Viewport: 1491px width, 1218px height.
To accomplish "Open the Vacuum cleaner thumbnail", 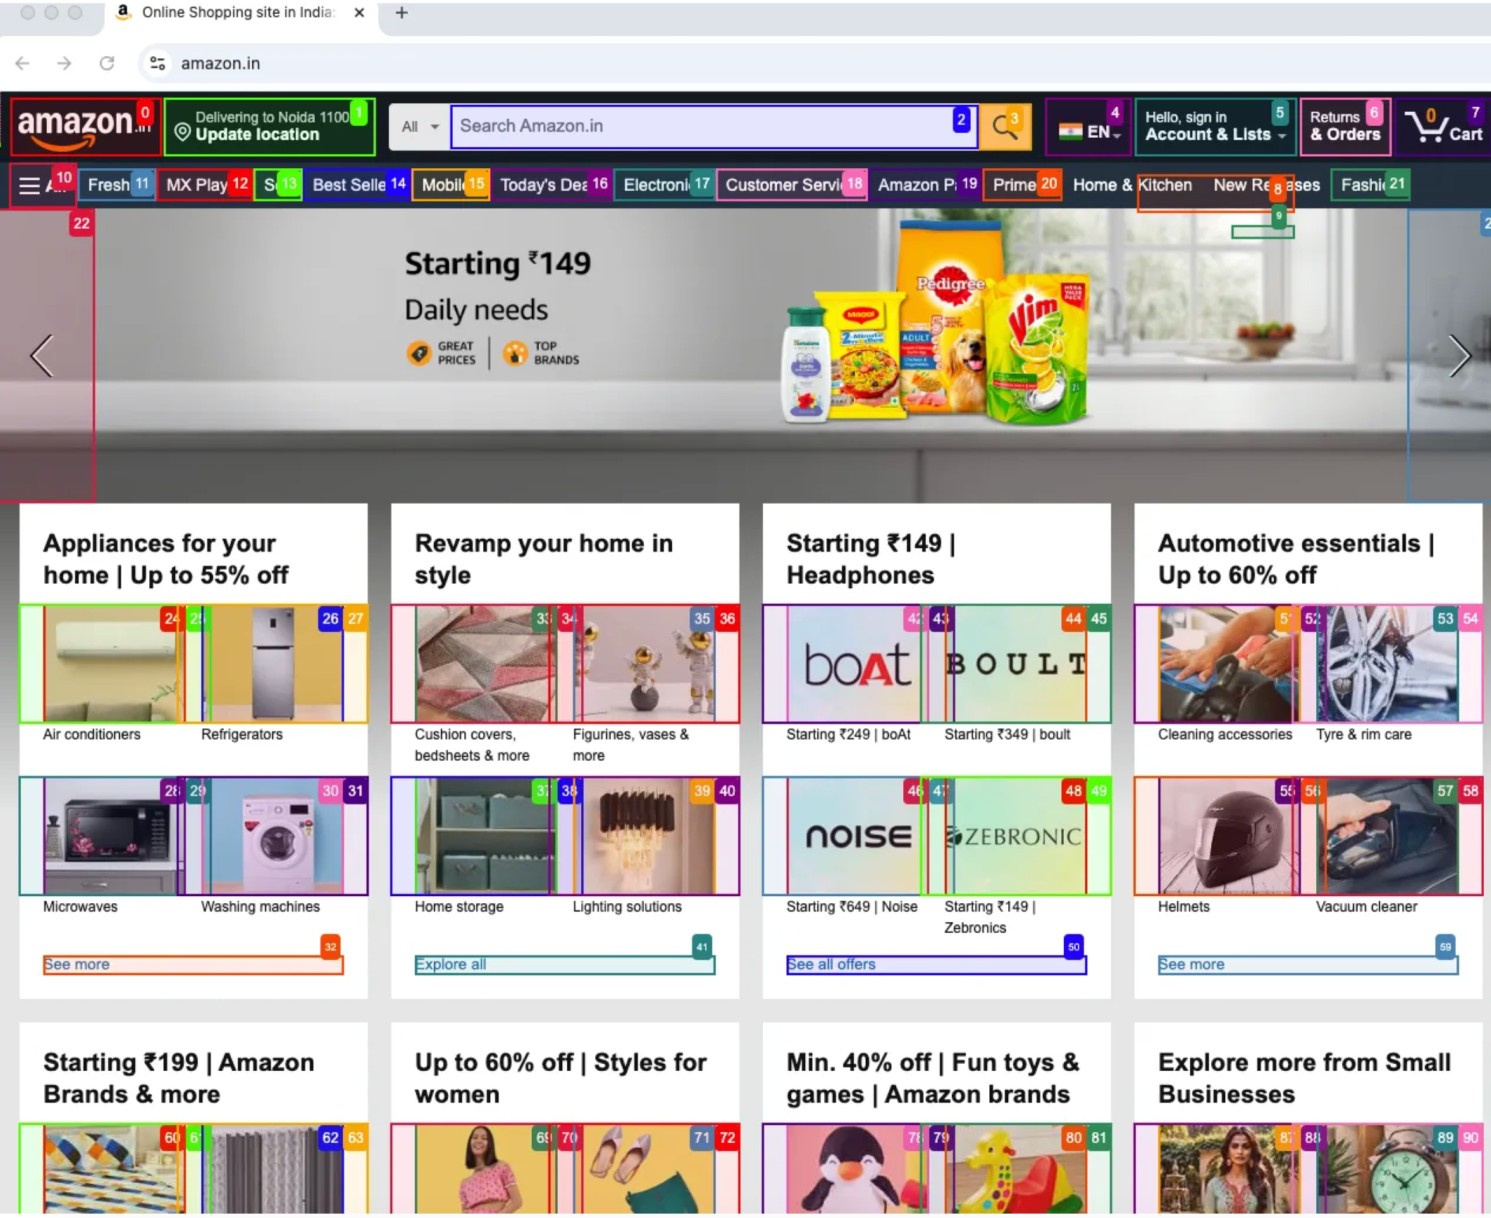I will (x=1388, y=835).
